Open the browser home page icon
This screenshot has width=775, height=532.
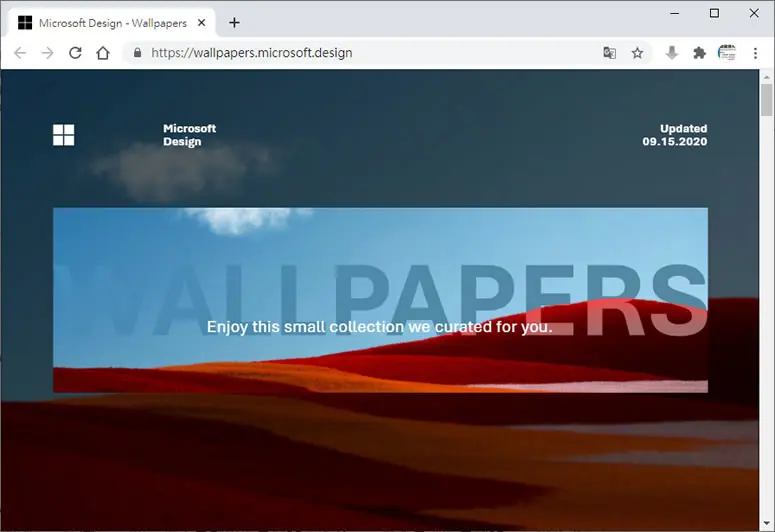coord(103,53)
